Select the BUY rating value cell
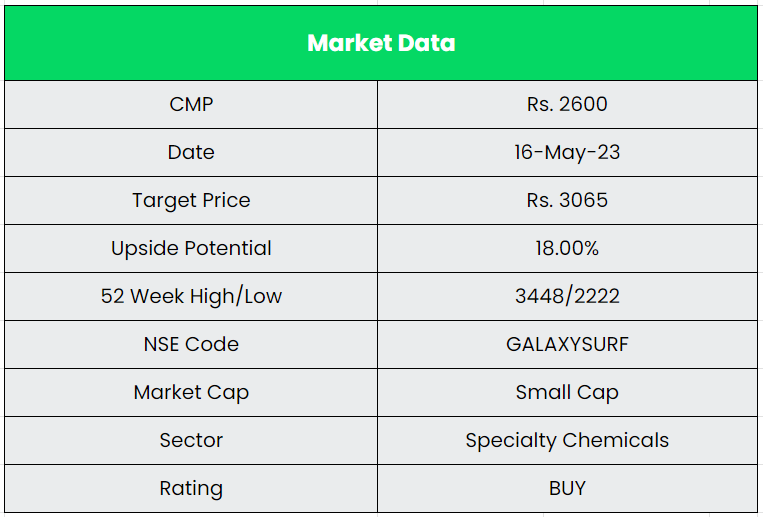 (567, 488)
